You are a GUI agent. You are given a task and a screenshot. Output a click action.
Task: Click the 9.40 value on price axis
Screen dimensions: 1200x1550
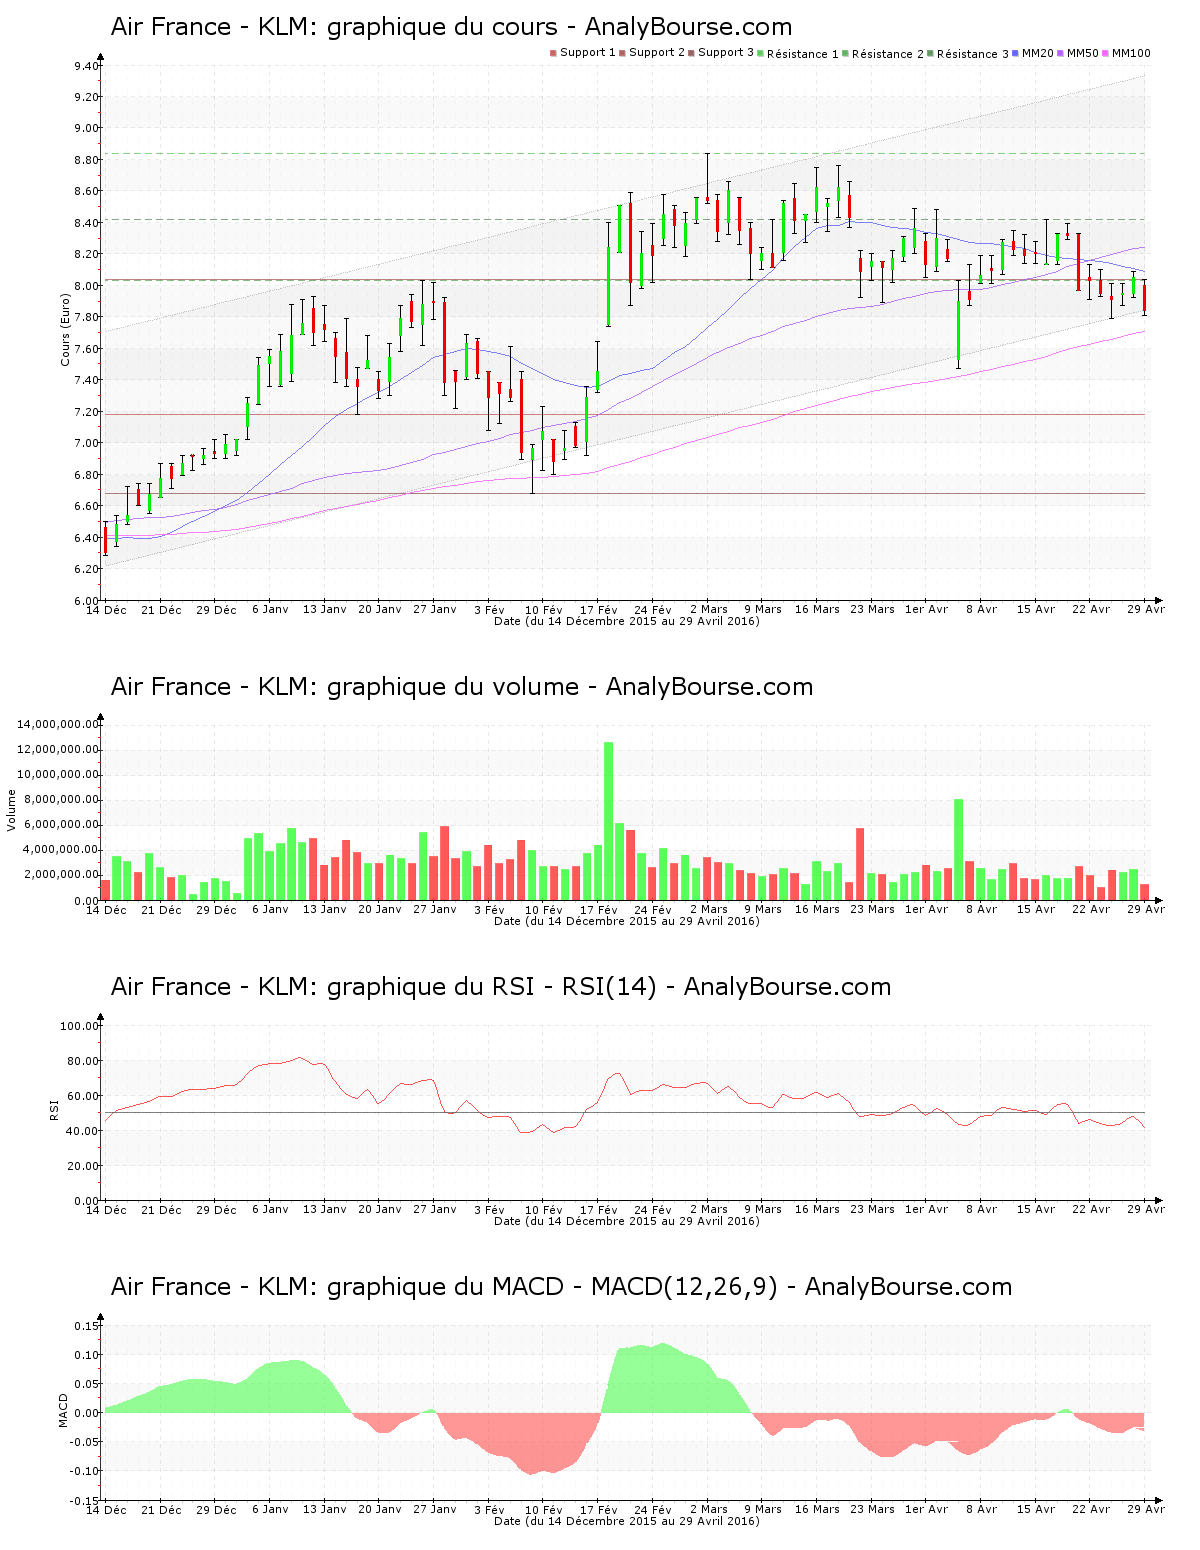(x=86, y=66)
